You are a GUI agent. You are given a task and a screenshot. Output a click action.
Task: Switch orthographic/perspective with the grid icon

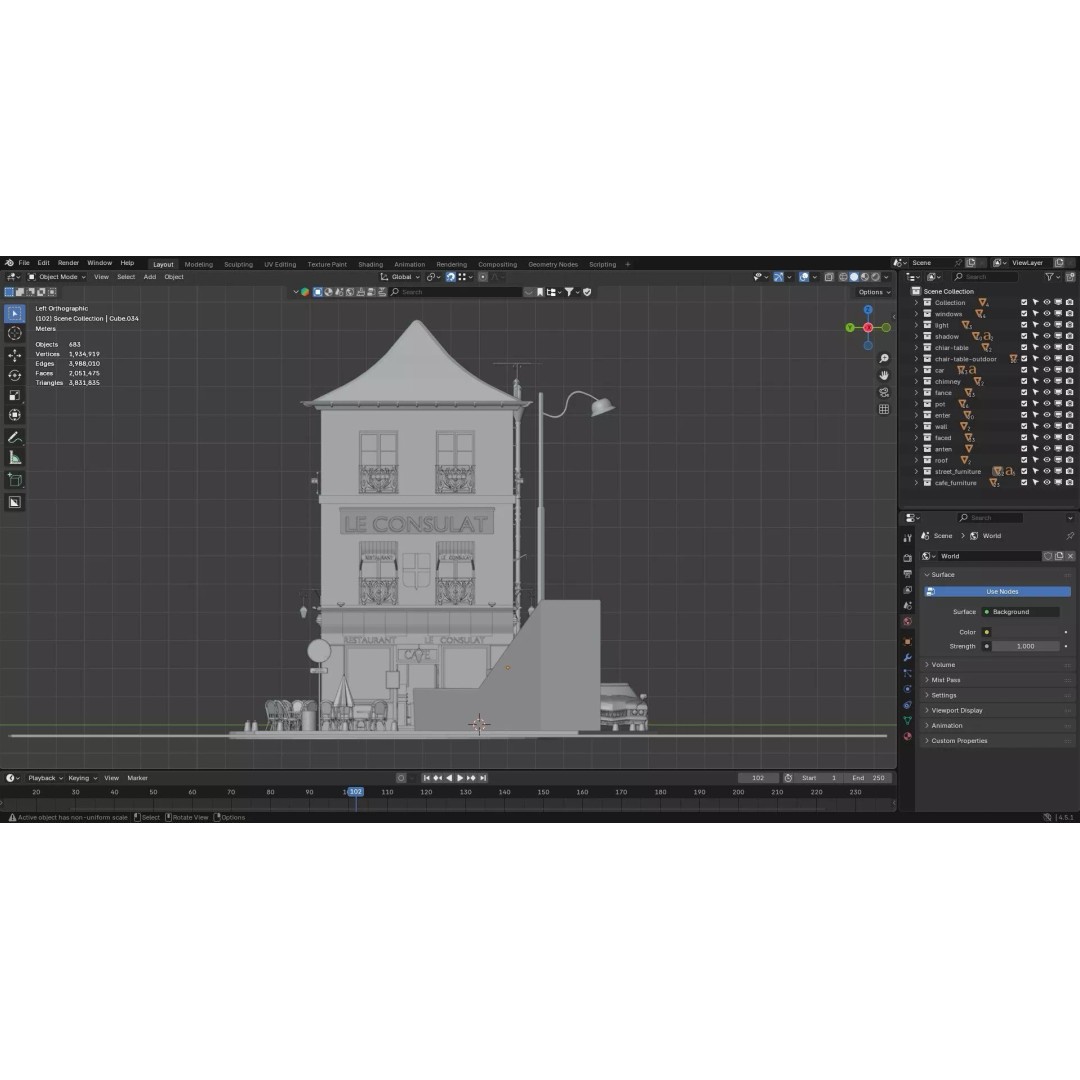point(884,409)
